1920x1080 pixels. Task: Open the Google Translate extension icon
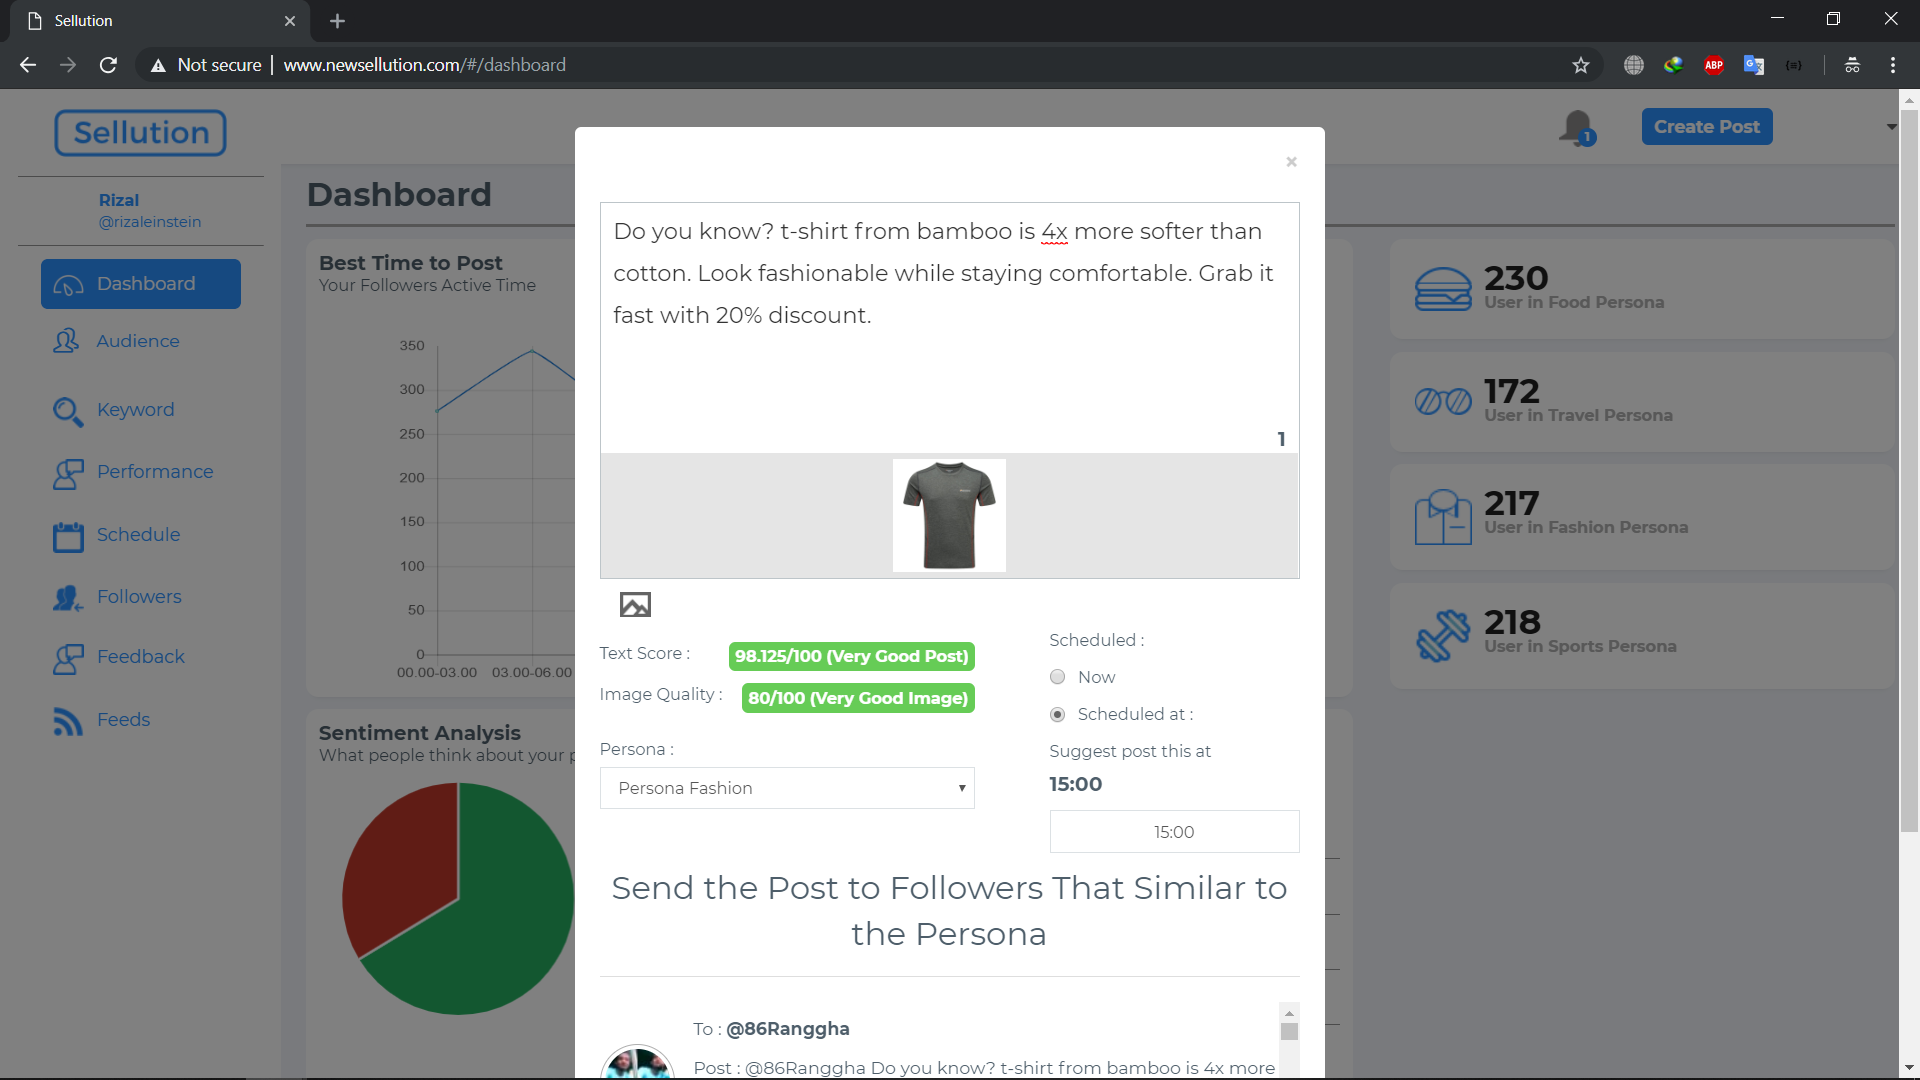[1754, 65]
